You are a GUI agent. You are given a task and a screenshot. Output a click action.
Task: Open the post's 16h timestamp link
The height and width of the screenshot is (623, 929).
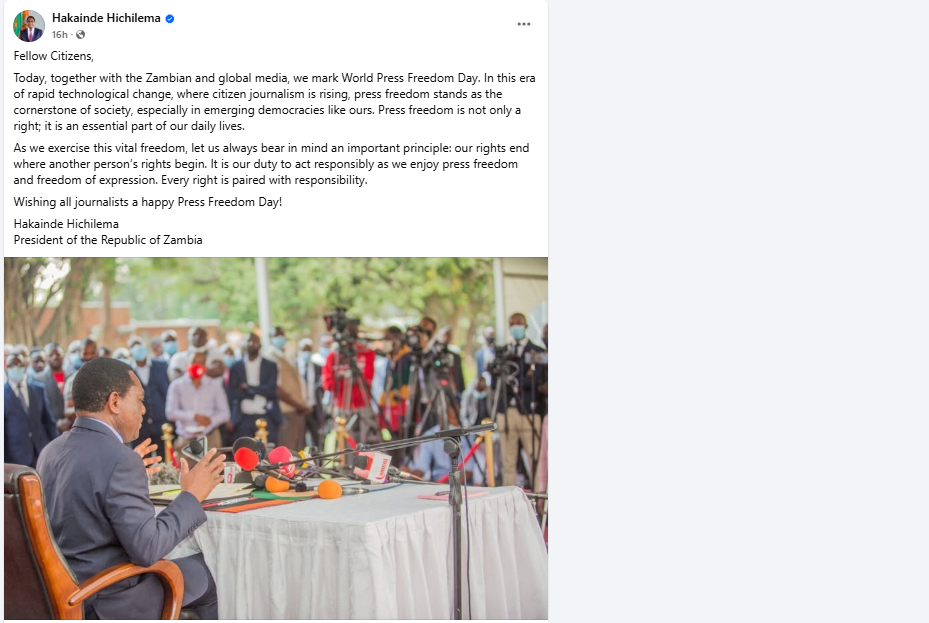[x=59, y=34]
